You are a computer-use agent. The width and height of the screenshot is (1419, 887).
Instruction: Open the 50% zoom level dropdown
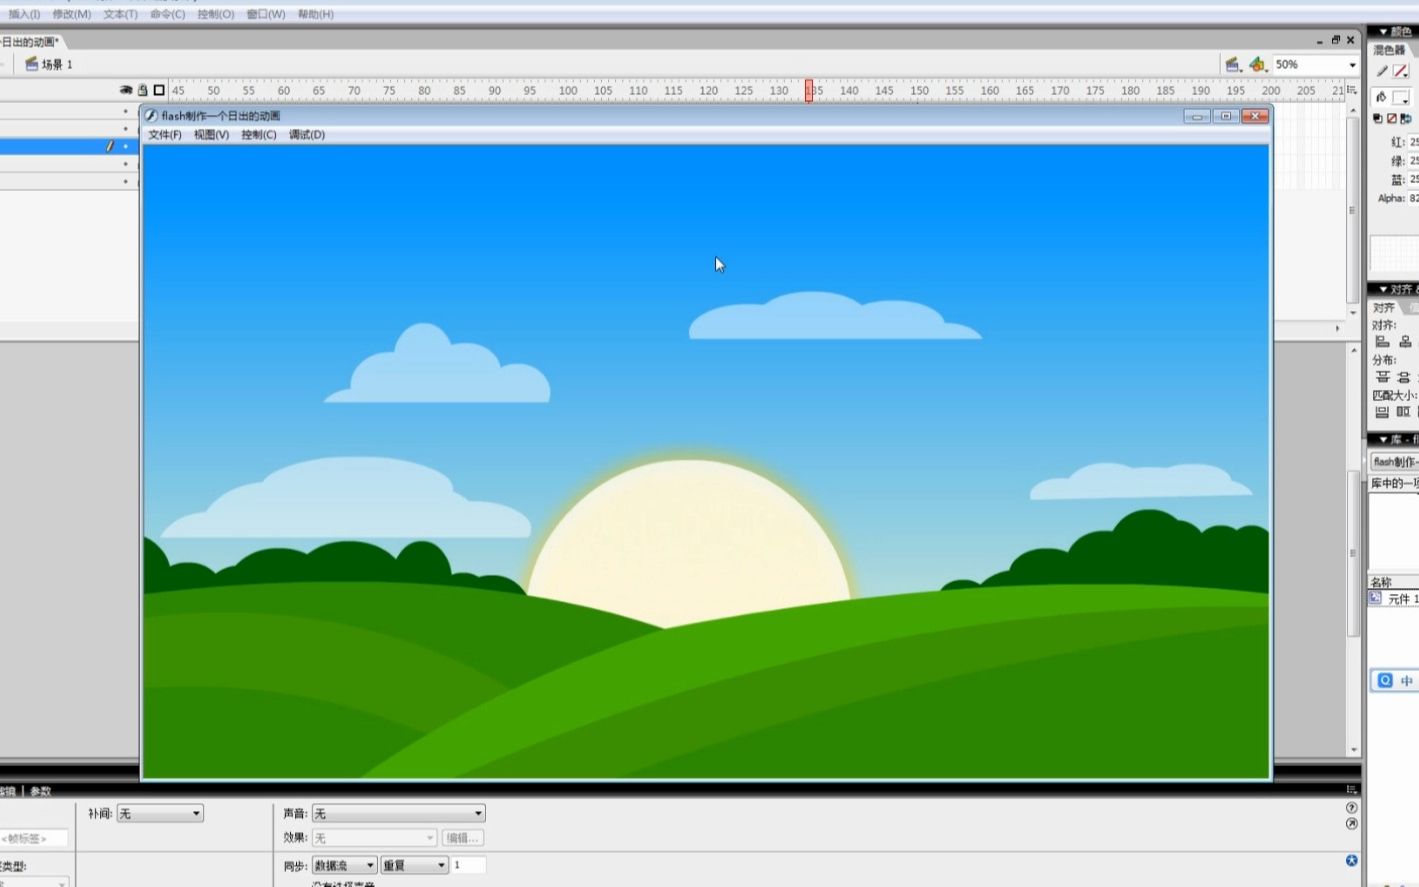coord(1352,65)
